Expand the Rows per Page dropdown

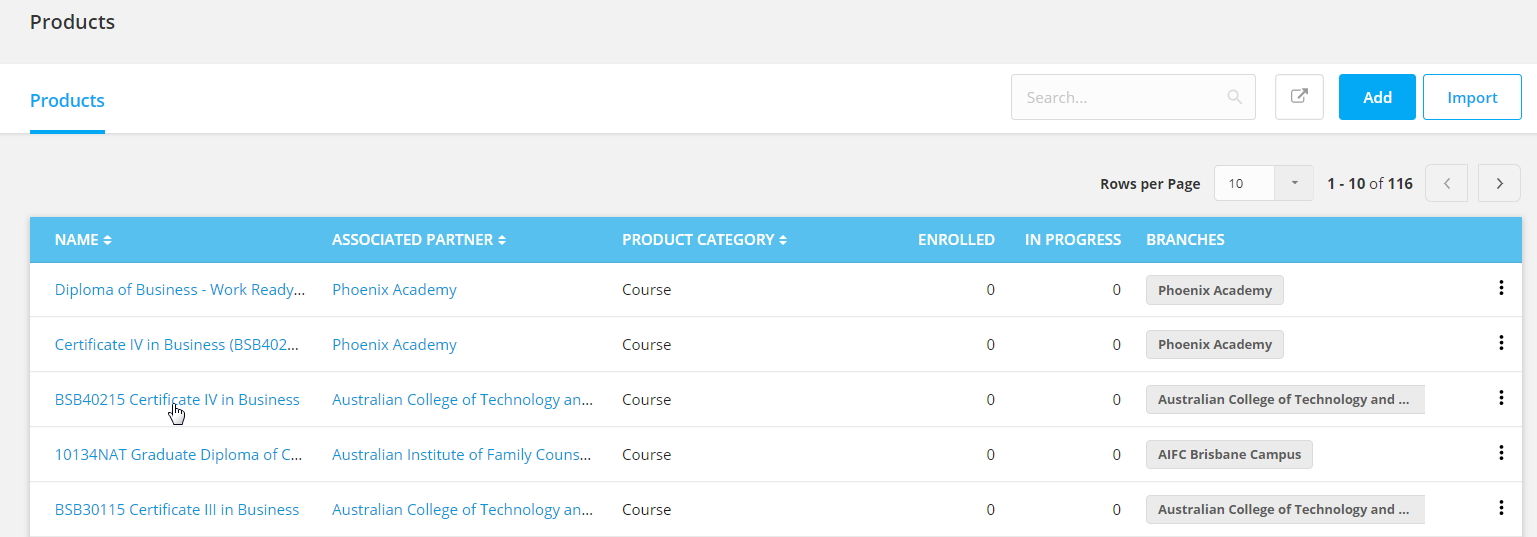pos(1294,183)
